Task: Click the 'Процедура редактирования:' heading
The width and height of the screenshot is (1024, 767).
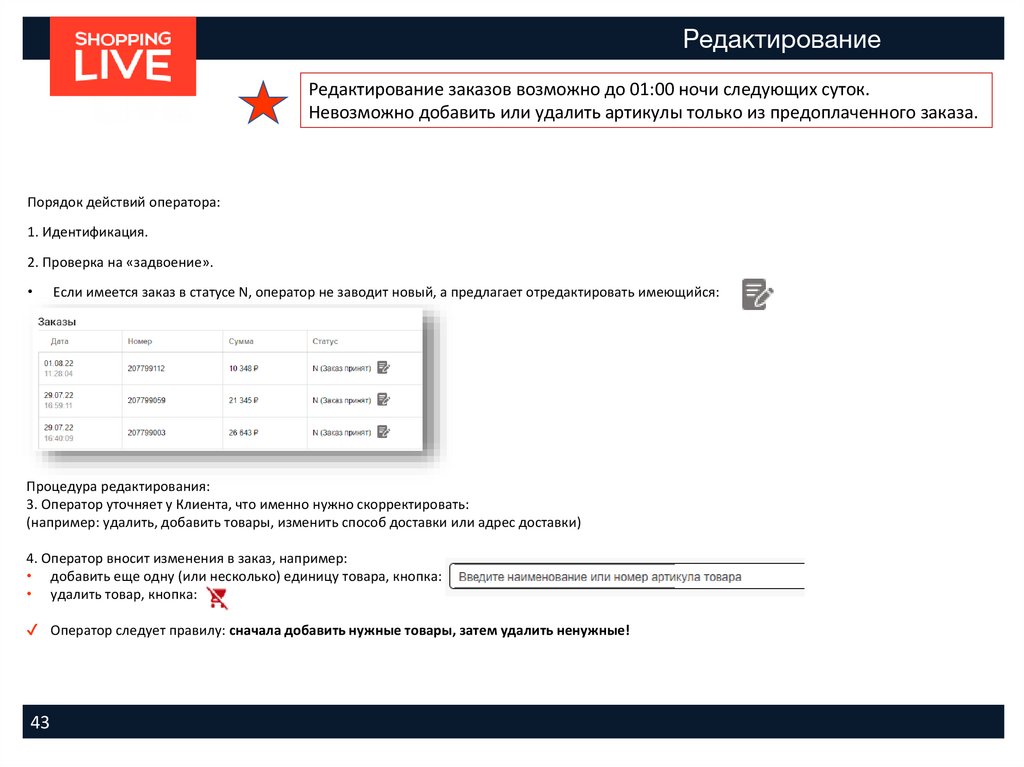Action: tap(118, 486)
